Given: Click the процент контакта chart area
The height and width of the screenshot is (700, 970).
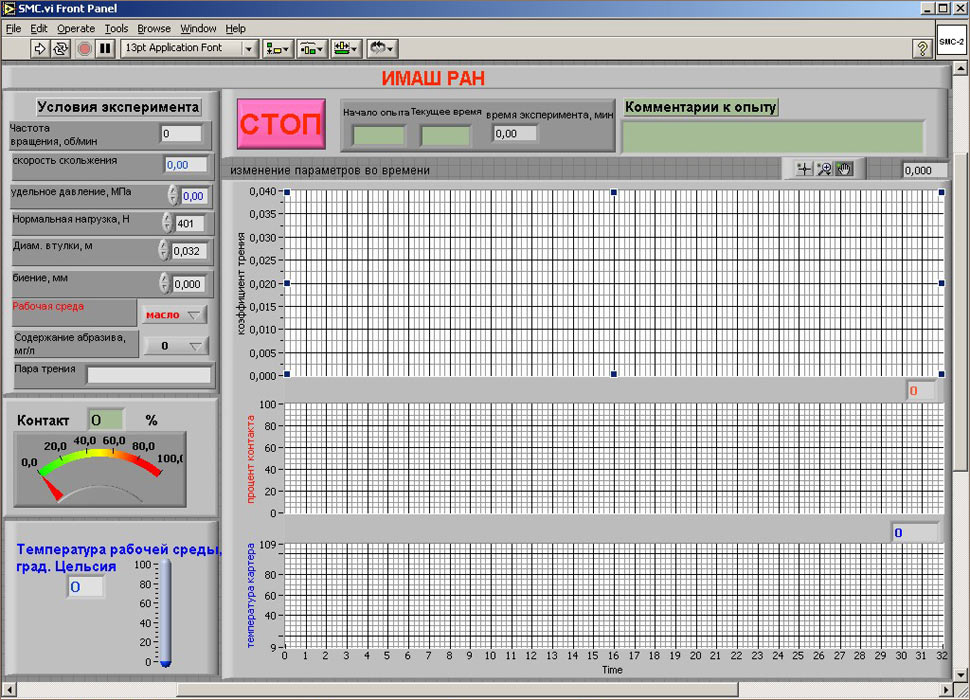Looking at the screenshot, I should [614, 458].
